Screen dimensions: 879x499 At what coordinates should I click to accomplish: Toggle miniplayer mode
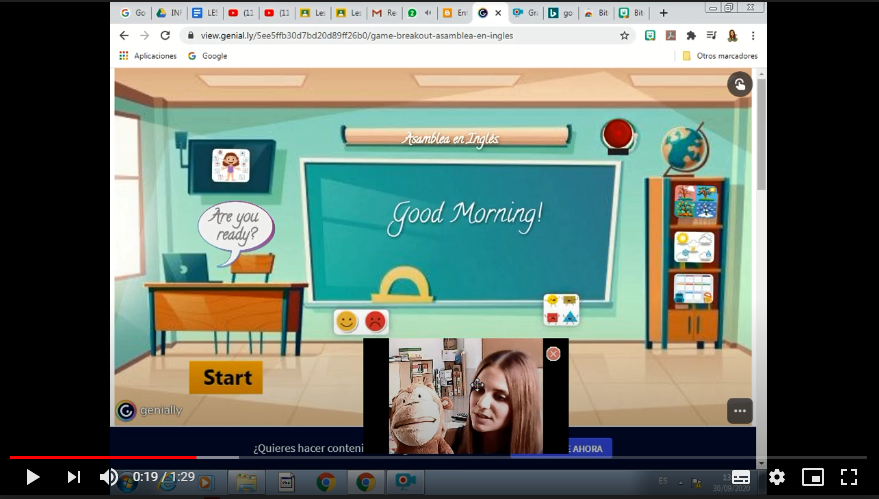pos(812,477)
